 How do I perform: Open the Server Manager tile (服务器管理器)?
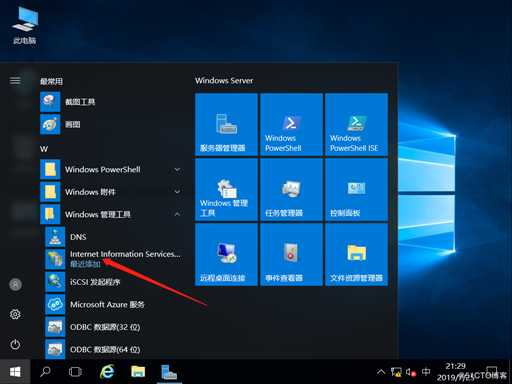pos(226,124)
